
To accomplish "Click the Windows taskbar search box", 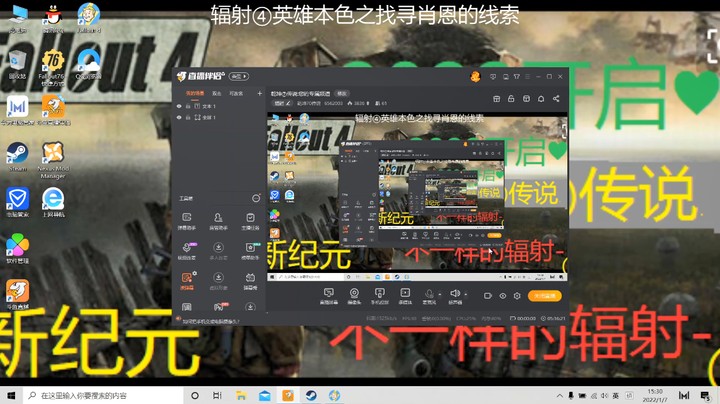I will (103, 395).
